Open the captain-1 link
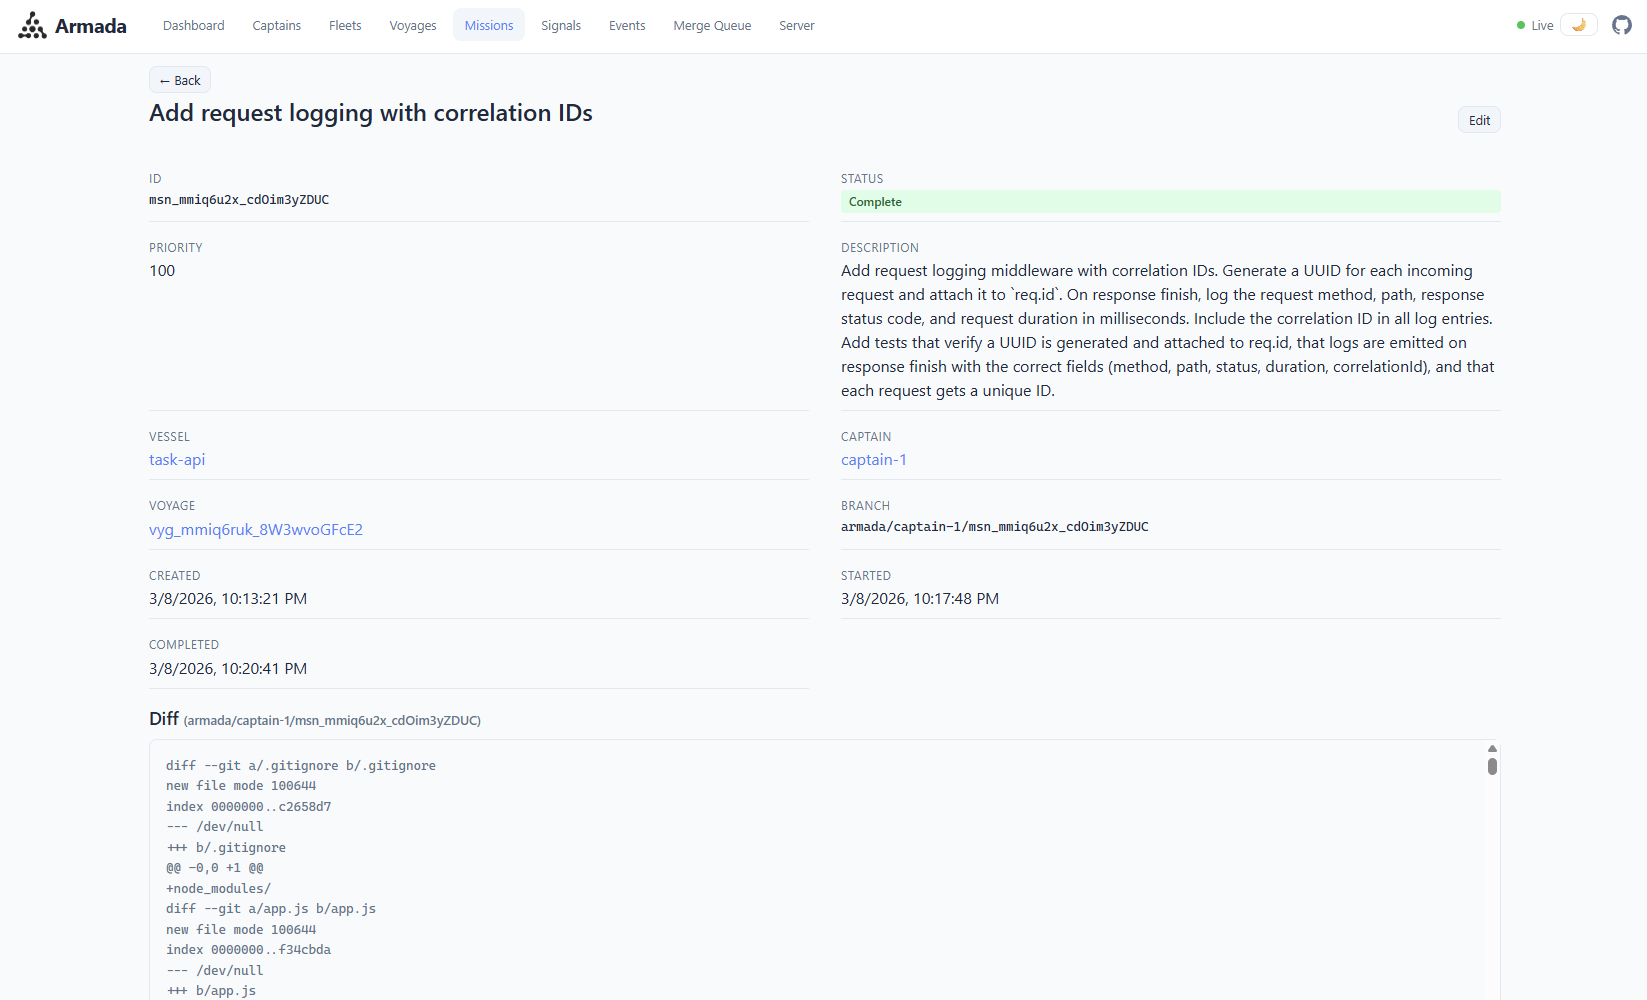This screenshot has width=1647, height=1000. pyautogui.click(x=873, y=460)
